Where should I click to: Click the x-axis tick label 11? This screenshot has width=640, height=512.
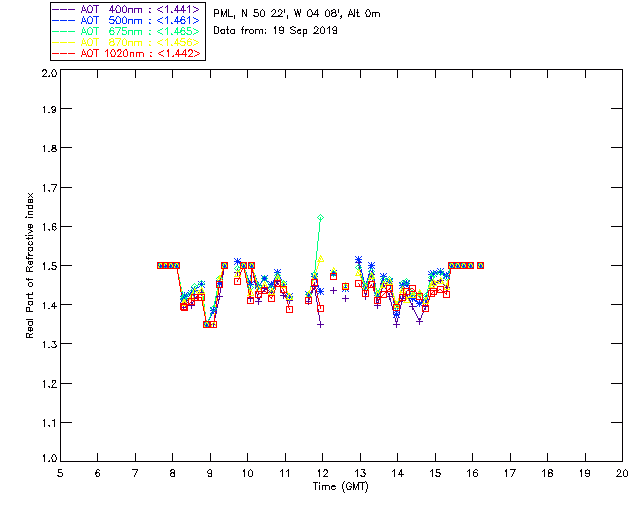(x=285, y=473)
